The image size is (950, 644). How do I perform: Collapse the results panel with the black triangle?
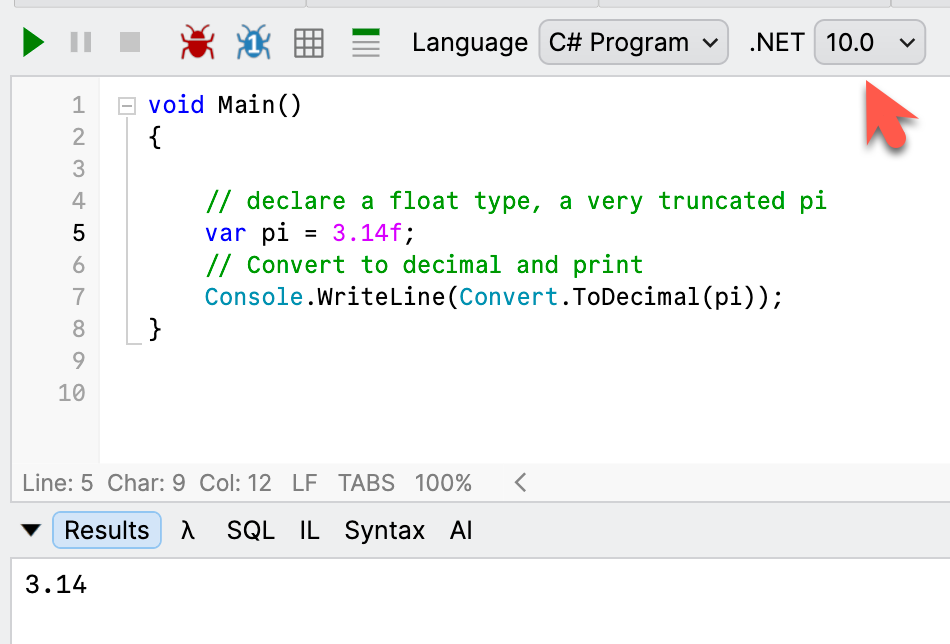click(x=31, y=530)
